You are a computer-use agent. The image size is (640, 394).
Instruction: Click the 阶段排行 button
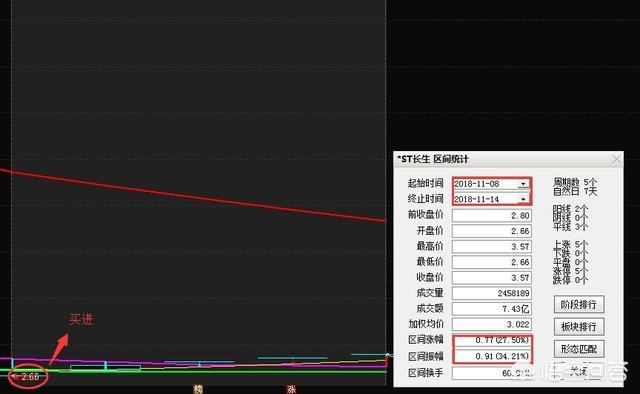(x=579, y=305)
